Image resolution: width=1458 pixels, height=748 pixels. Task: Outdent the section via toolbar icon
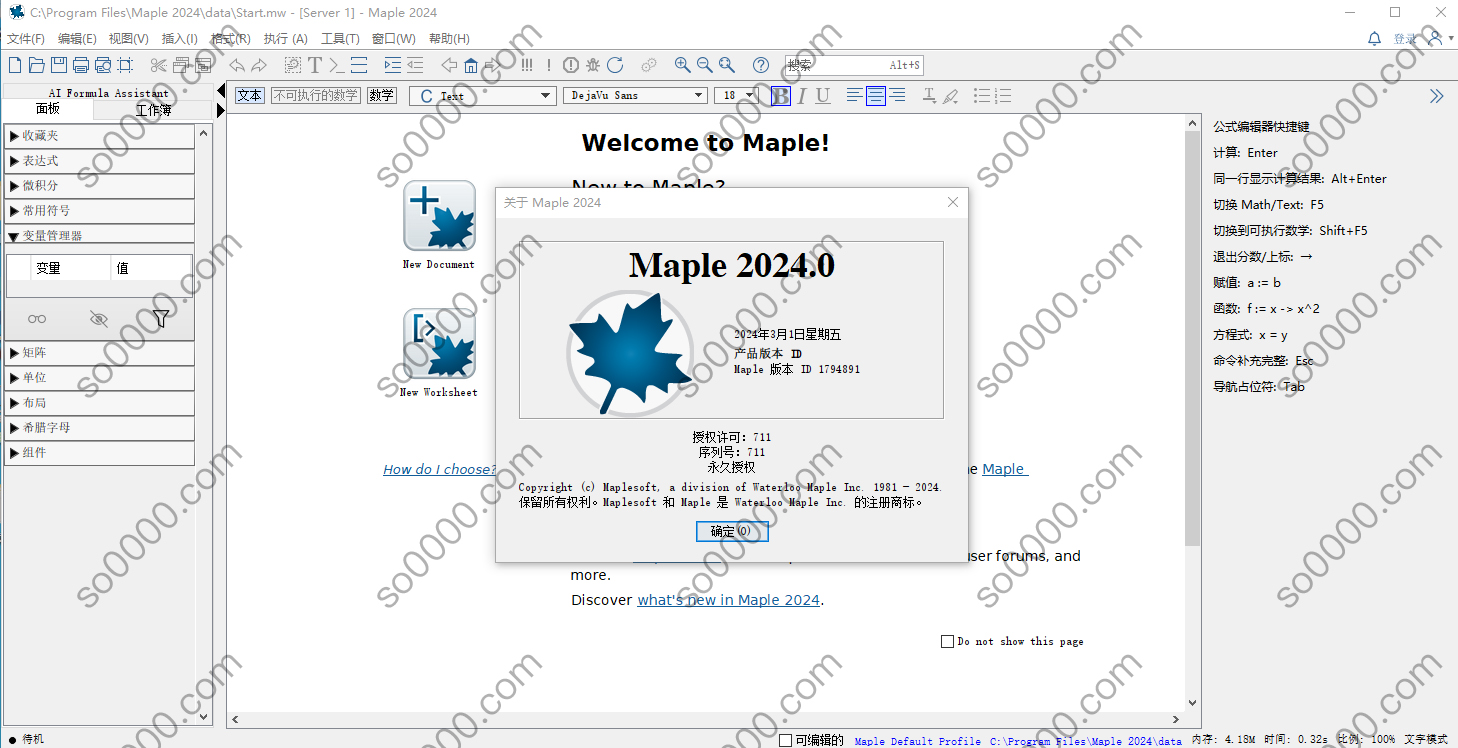415,65
